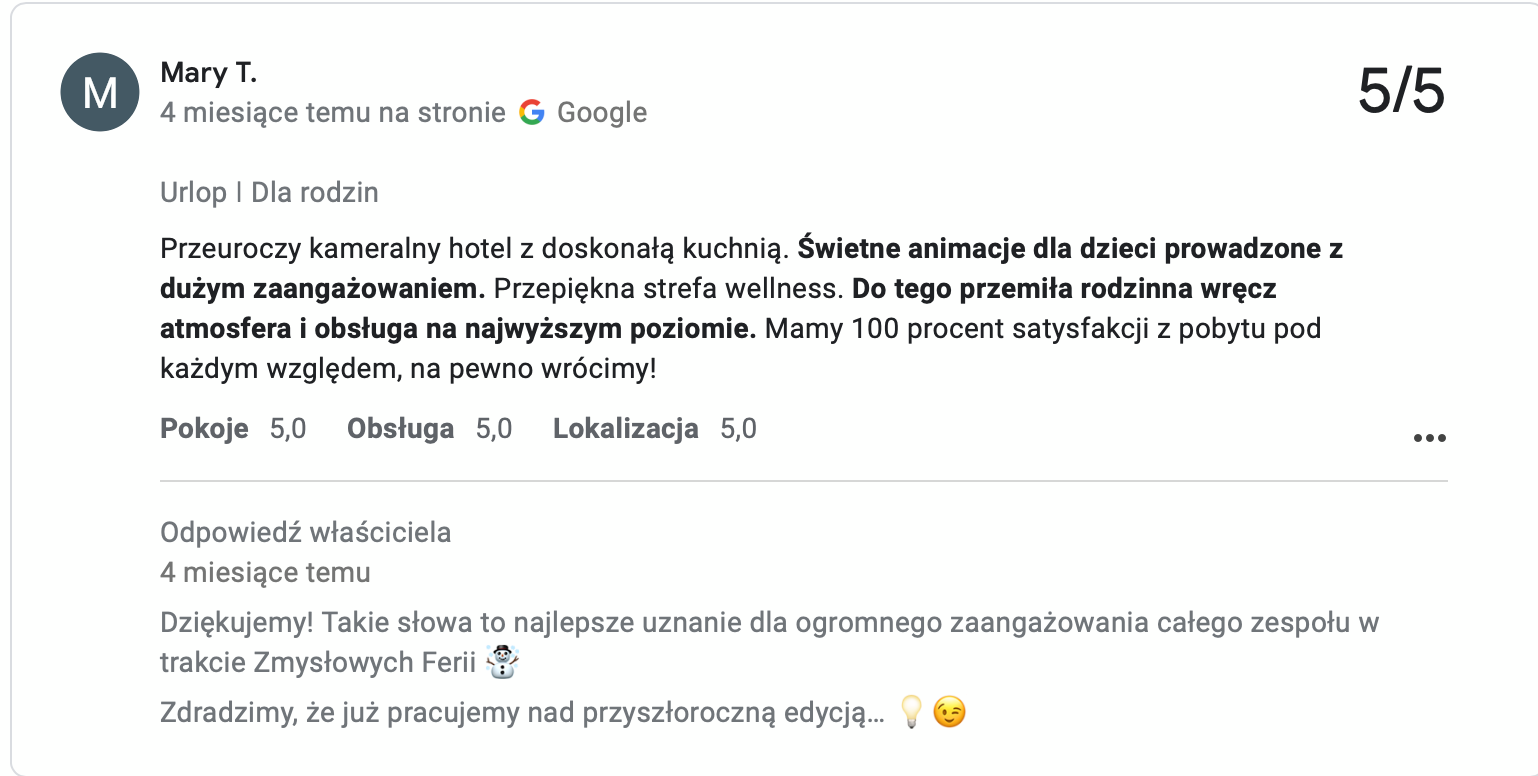The width and height of the screenshot is (1538, 776).
Task: Open the three-dot options menu for the review
Action: coord(1430,435)
